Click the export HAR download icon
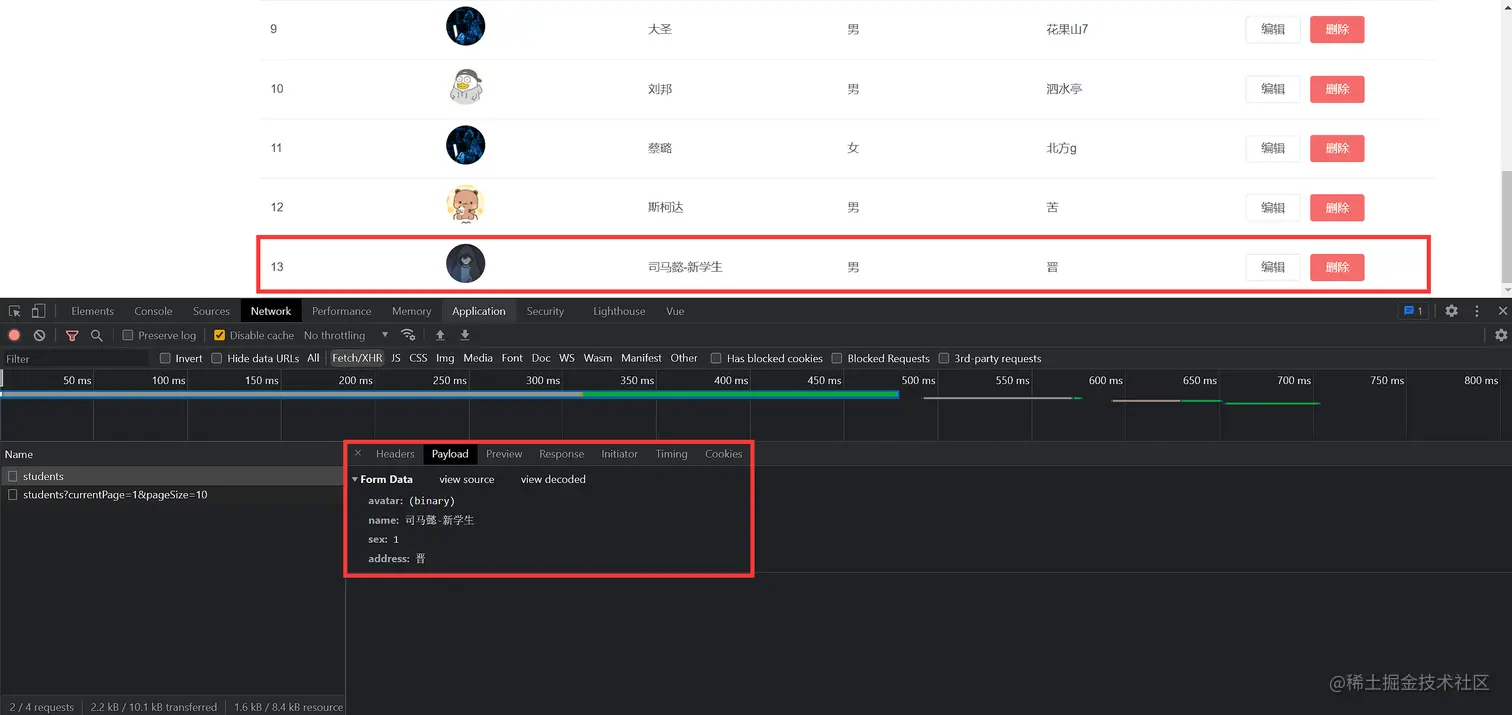Viewport: 1512px width, 715px height. [x=465, y=335]
